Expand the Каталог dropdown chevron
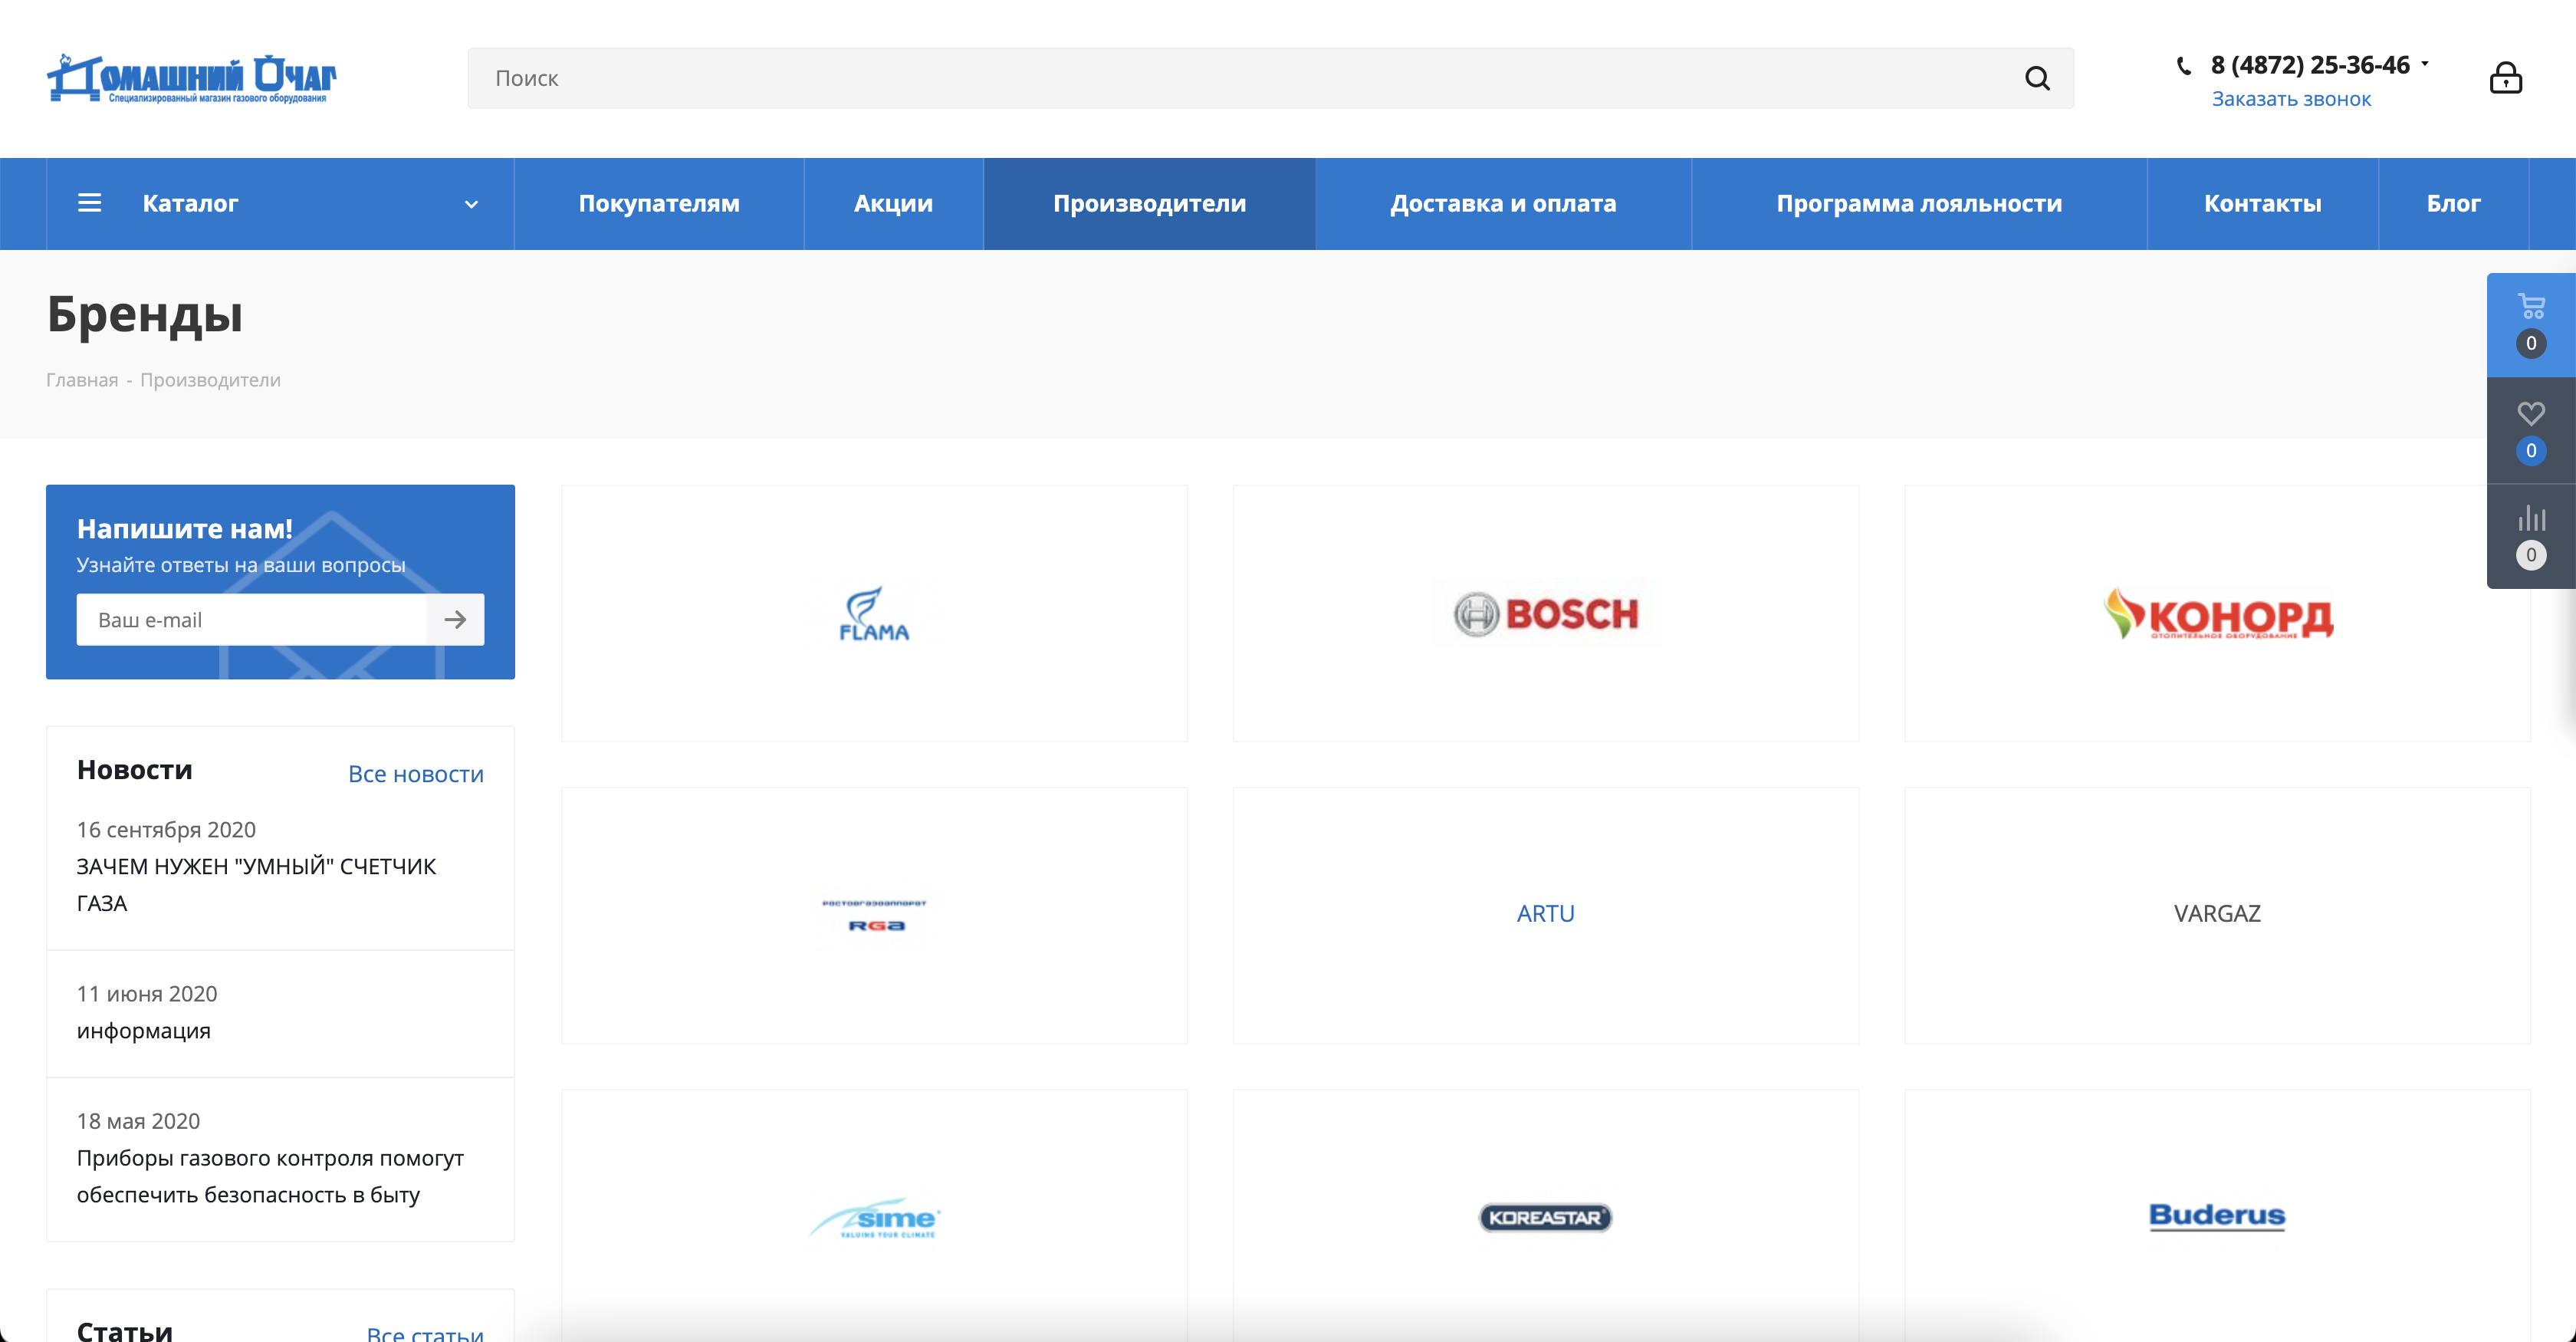Viewport: 2576px width, 1342px height. [471, 204]
